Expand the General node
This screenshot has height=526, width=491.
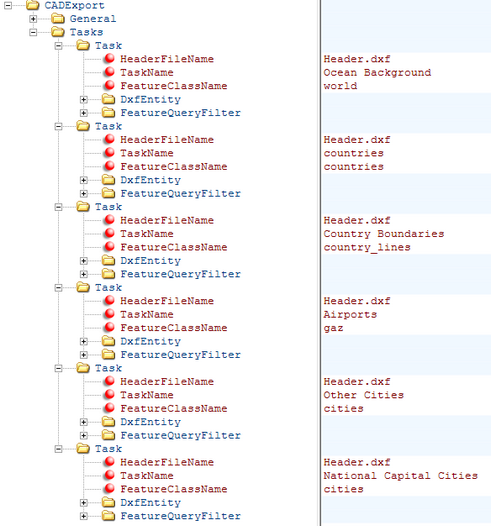pyautogui.click(x=33, y=19)
